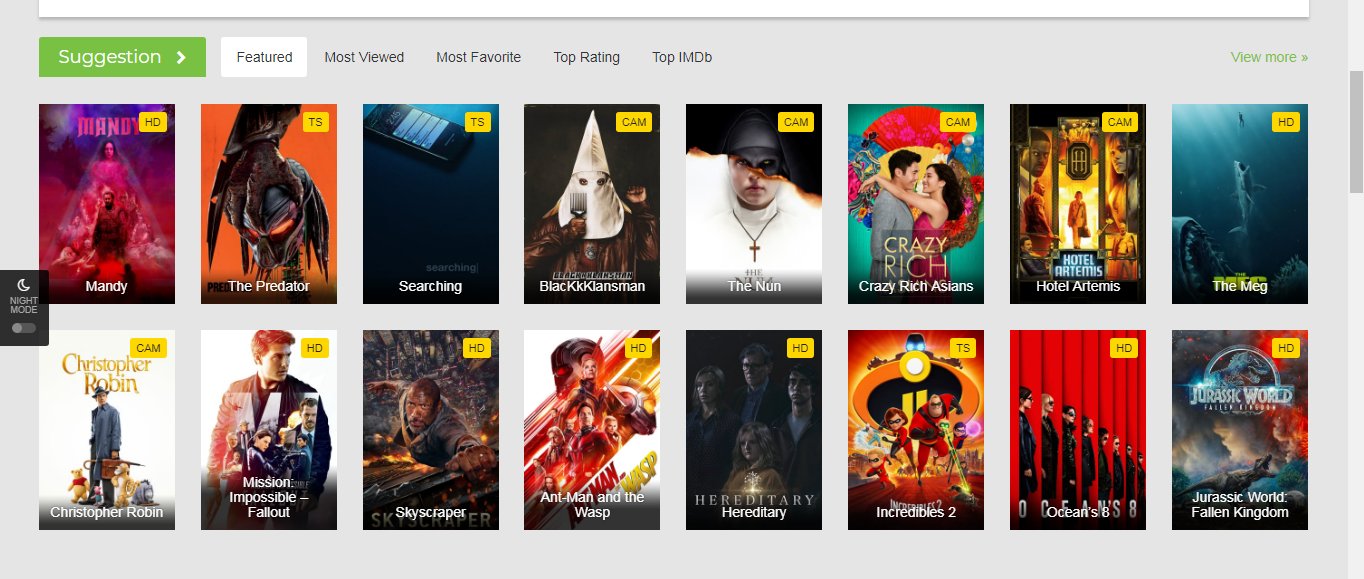Open the Mandy movie poster
Screen dimensions: 1364x579
pyautogui.click(x=107, y=204)
